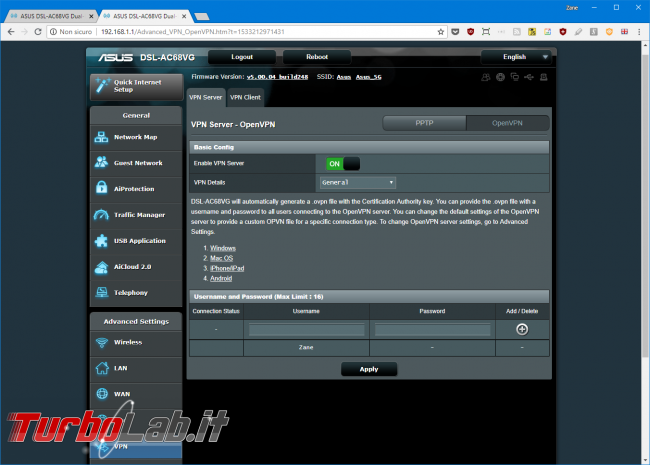Click the Reboot button
The height and width of the screenshot is (465, 650).
317,57
